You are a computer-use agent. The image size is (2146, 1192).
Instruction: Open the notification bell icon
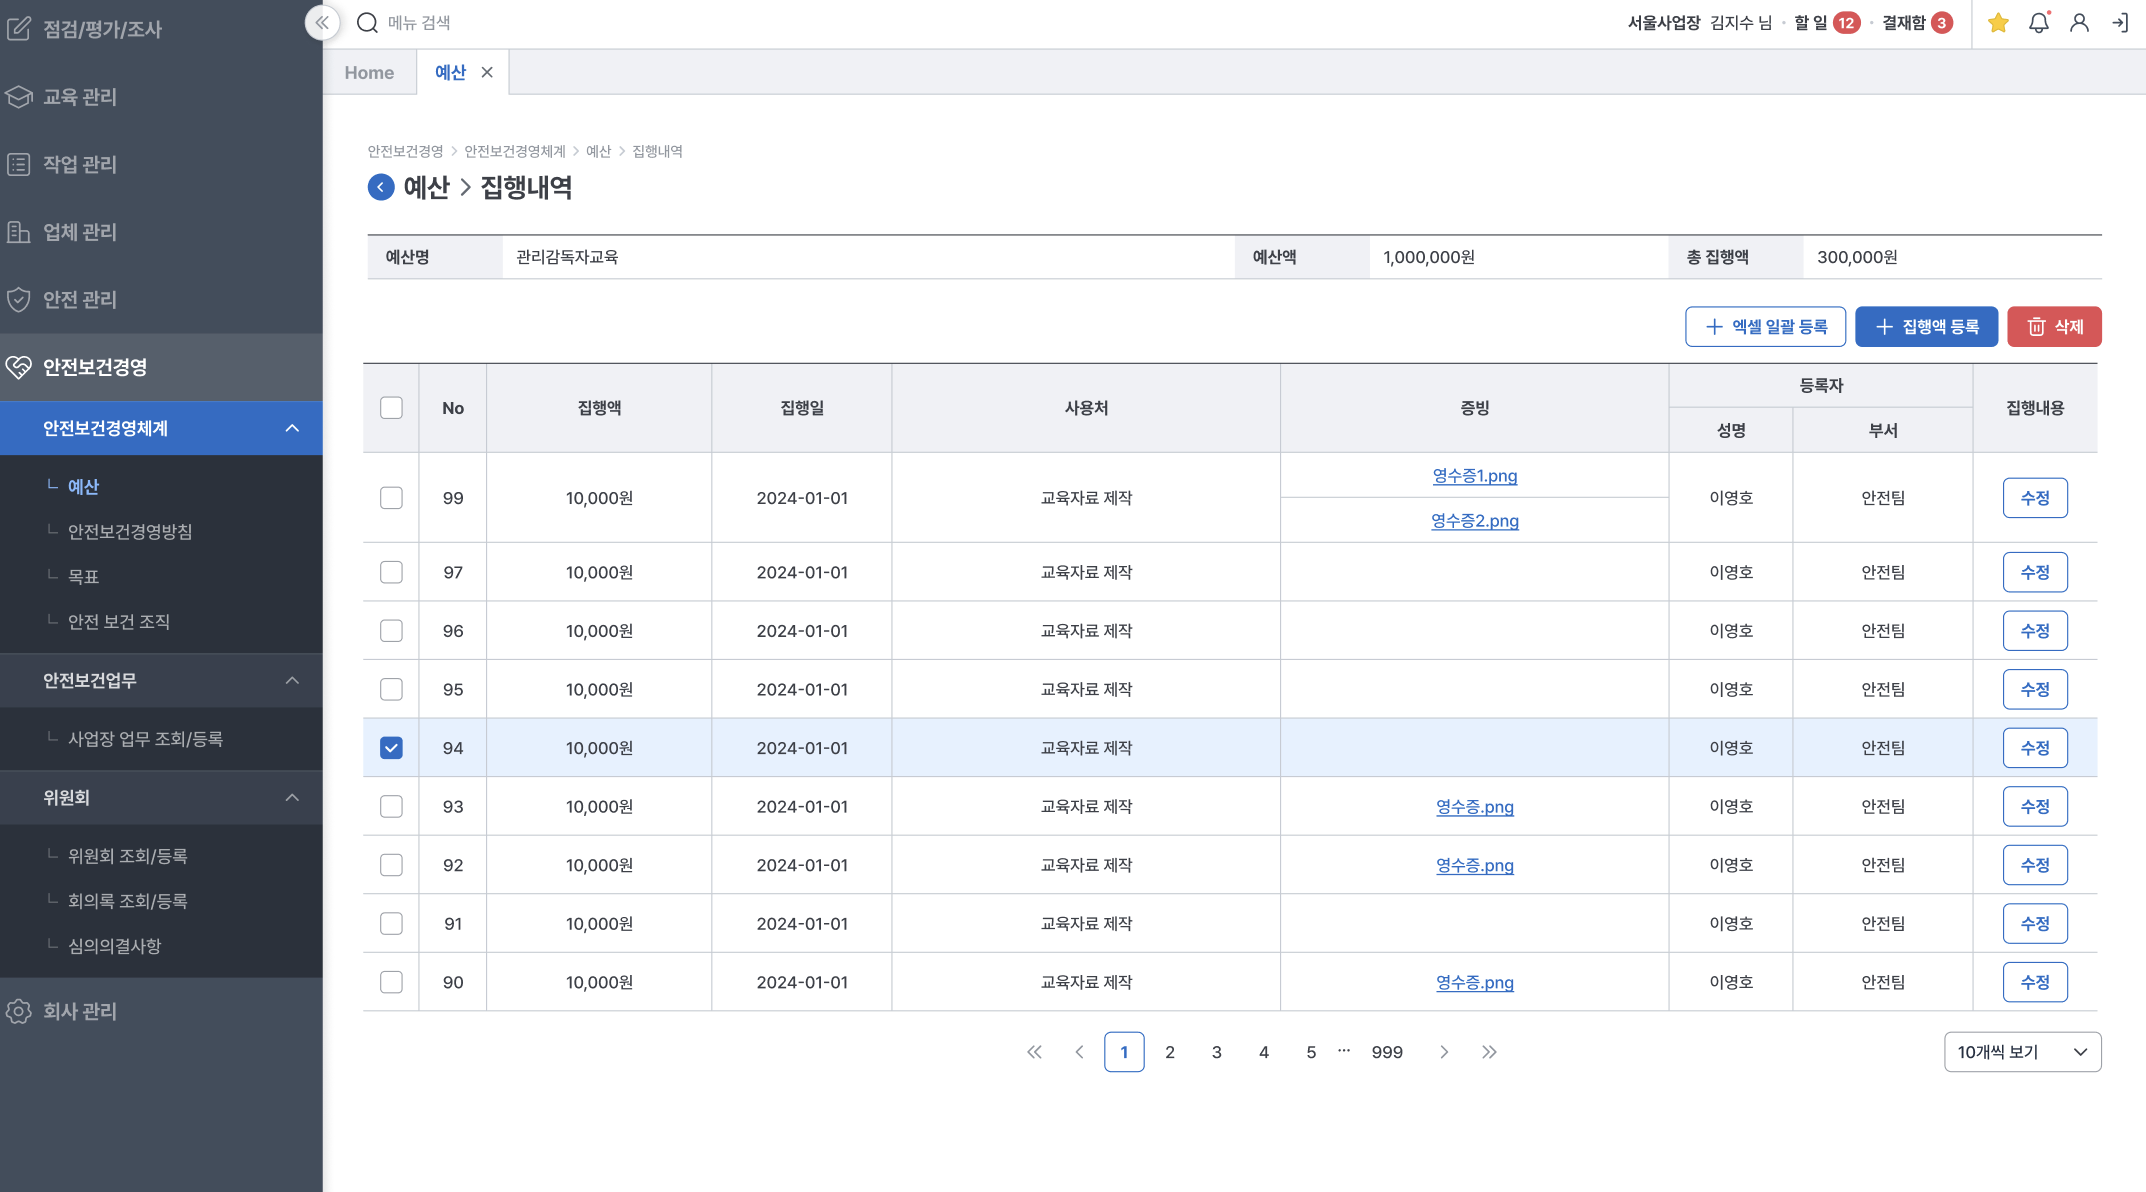click(2038, 23)
